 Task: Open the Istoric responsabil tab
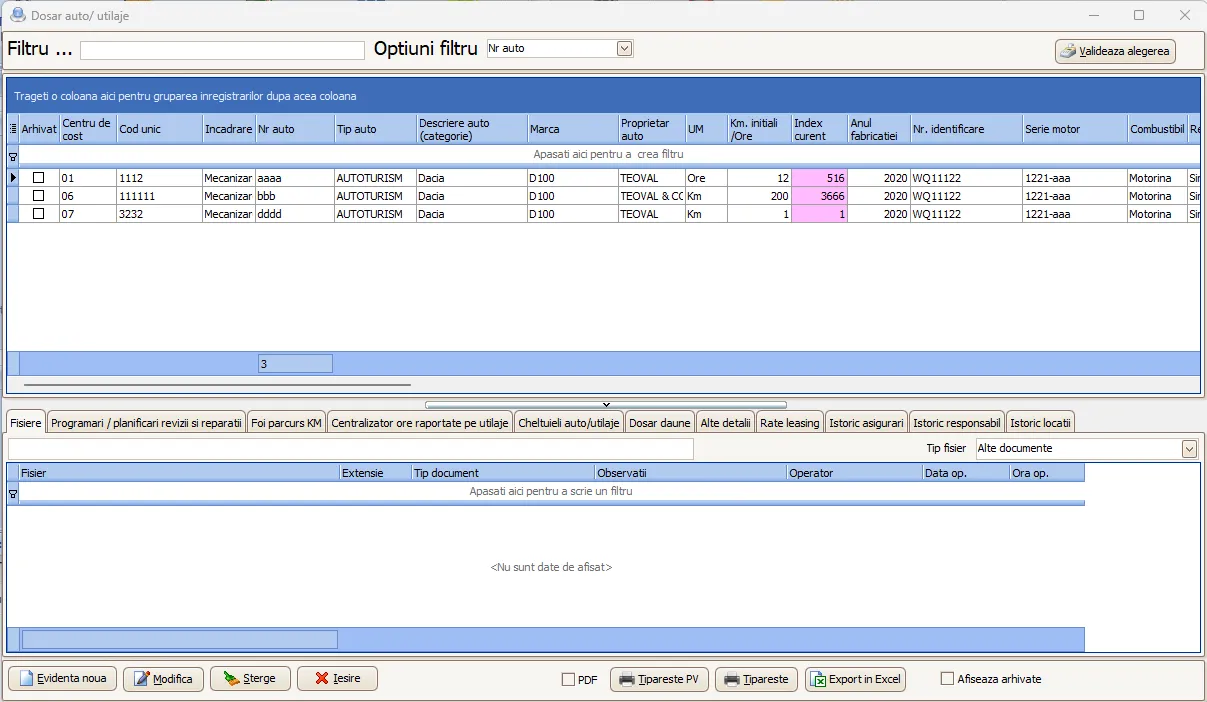pyautogui.click(x=956, y=423)
